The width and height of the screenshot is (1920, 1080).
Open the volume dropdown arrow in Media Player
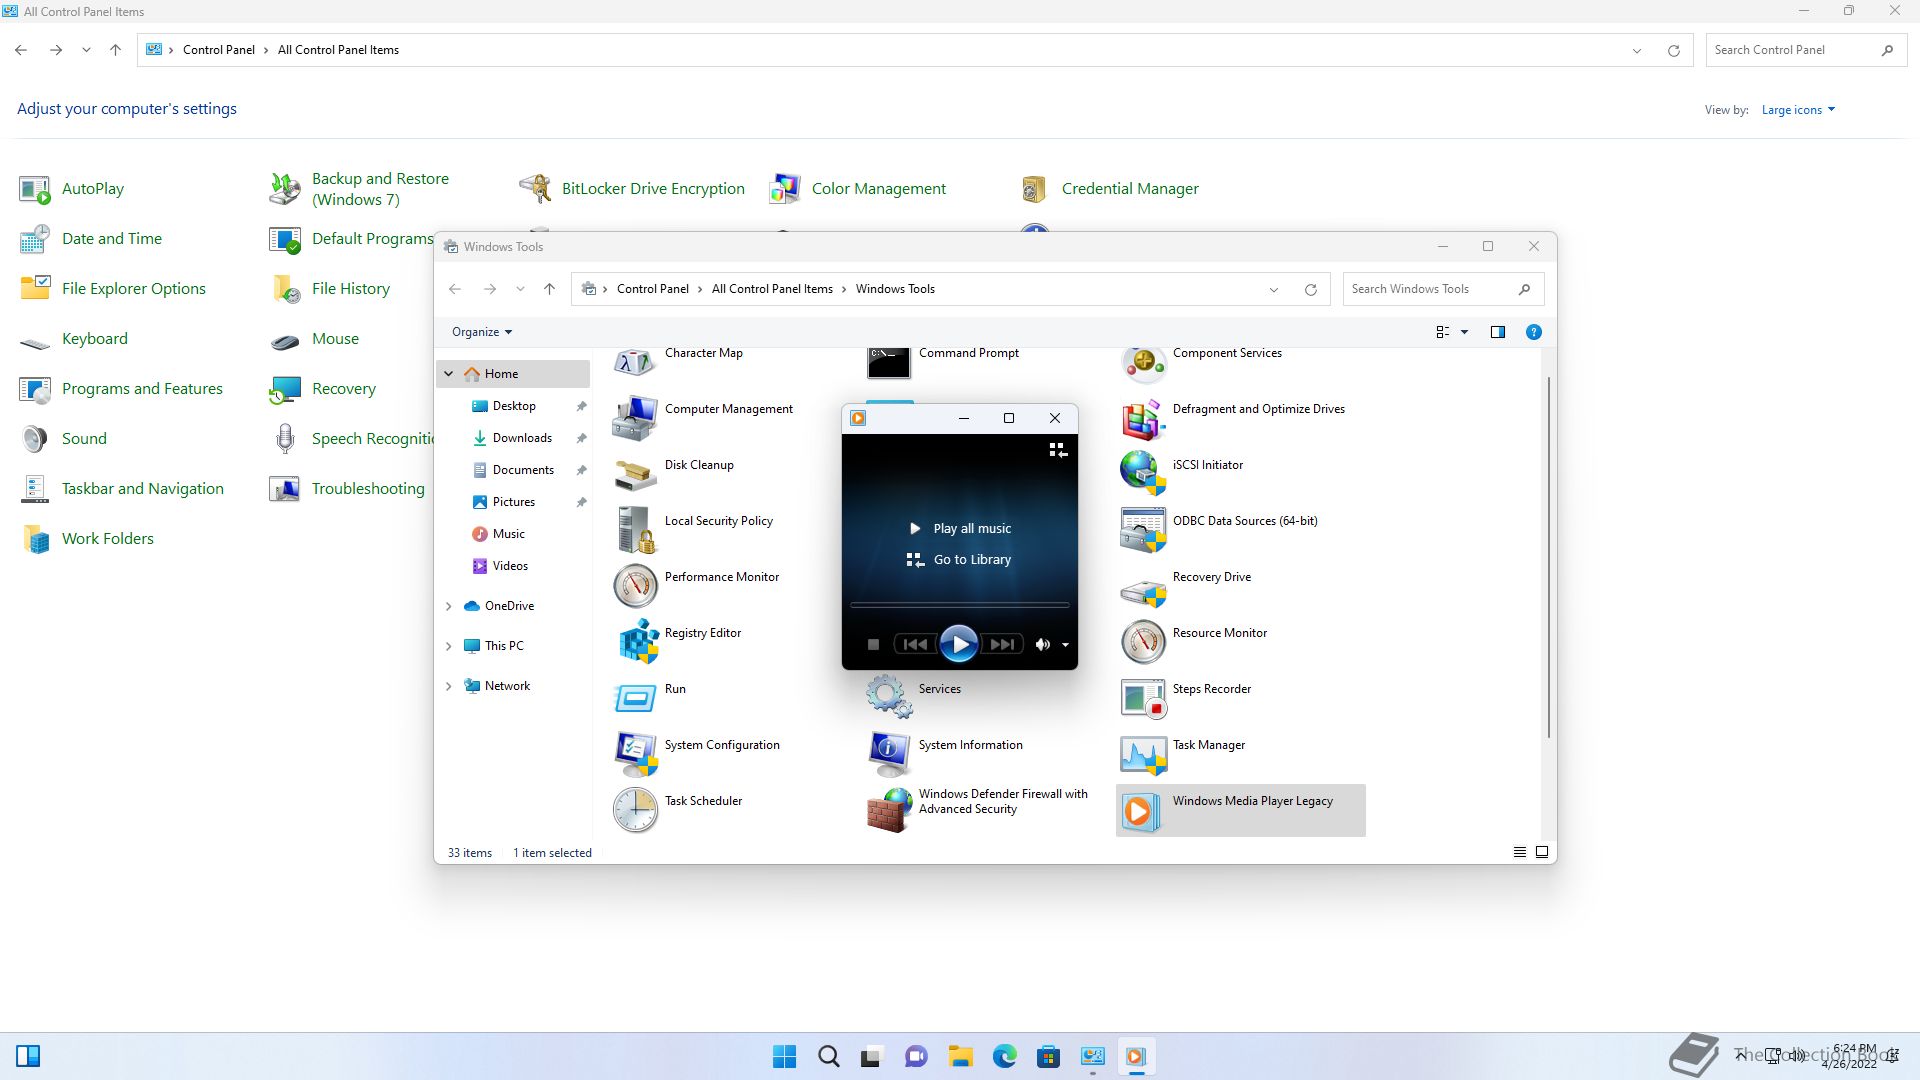[1065, 645]
